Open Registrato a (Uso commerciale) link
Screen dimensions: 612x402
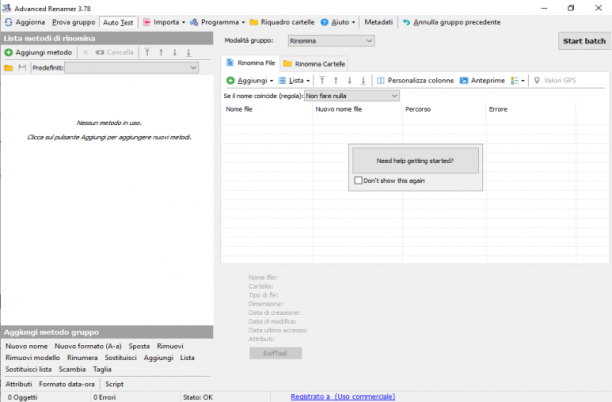pyautogui.click(x=343, y=397)
